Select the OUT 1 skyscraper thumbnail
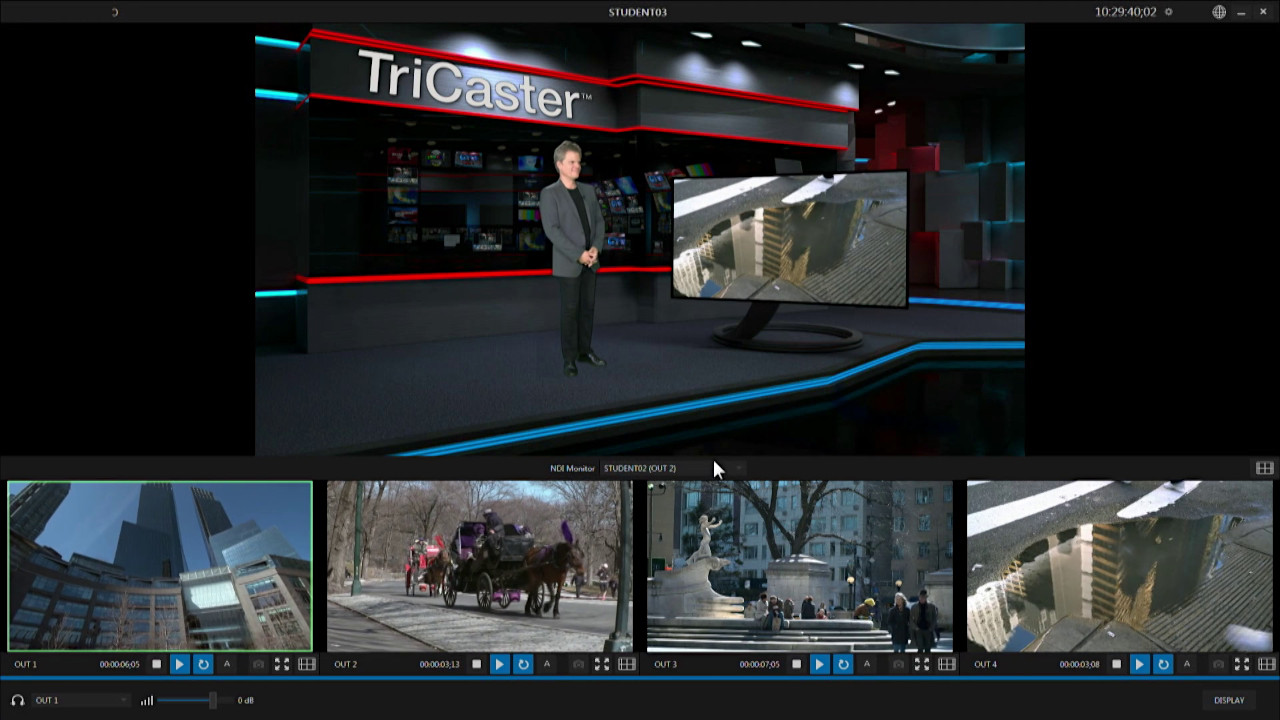The image size is (1280, 720). 160,566
